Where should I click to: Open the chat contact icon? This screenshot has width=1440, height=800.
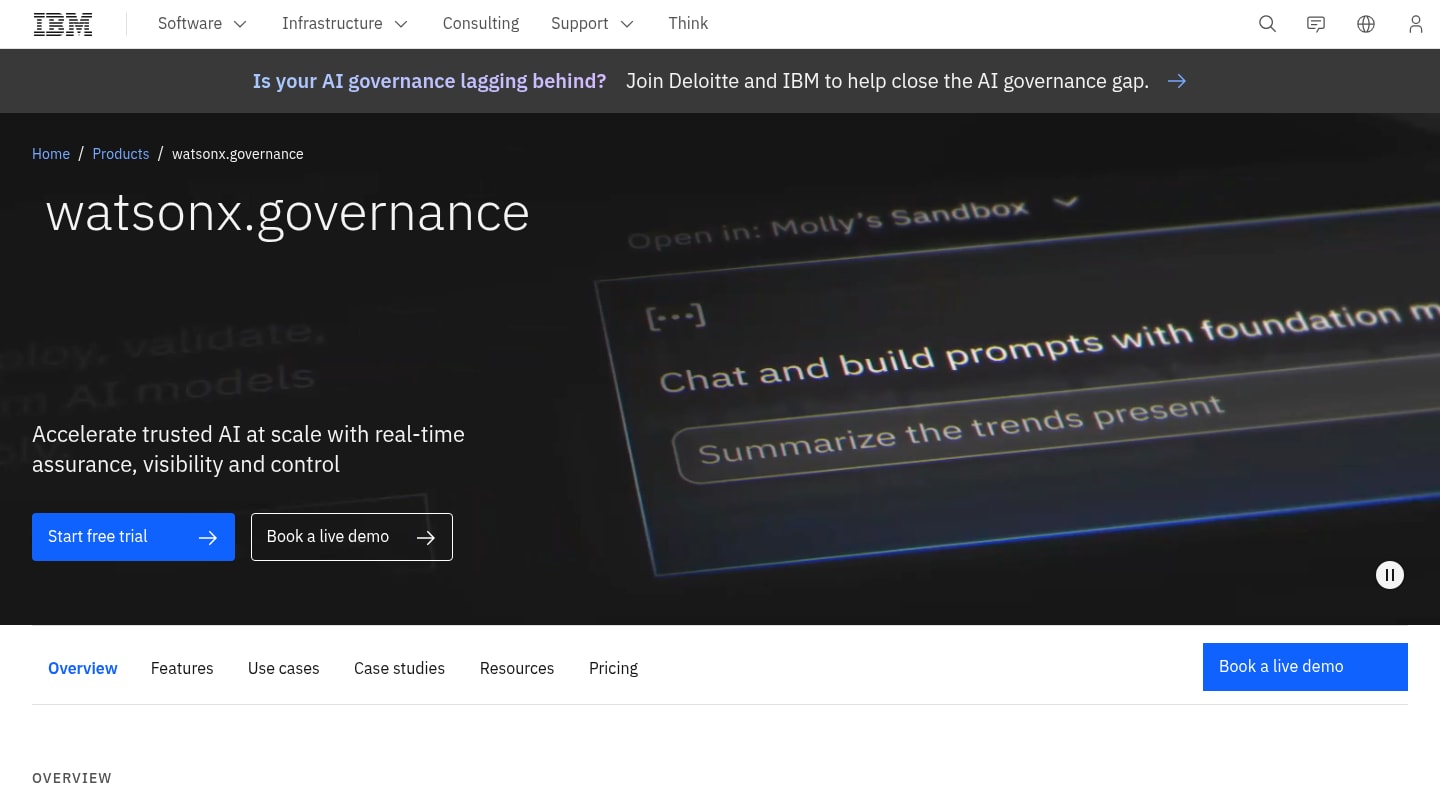coord(1316,24)
